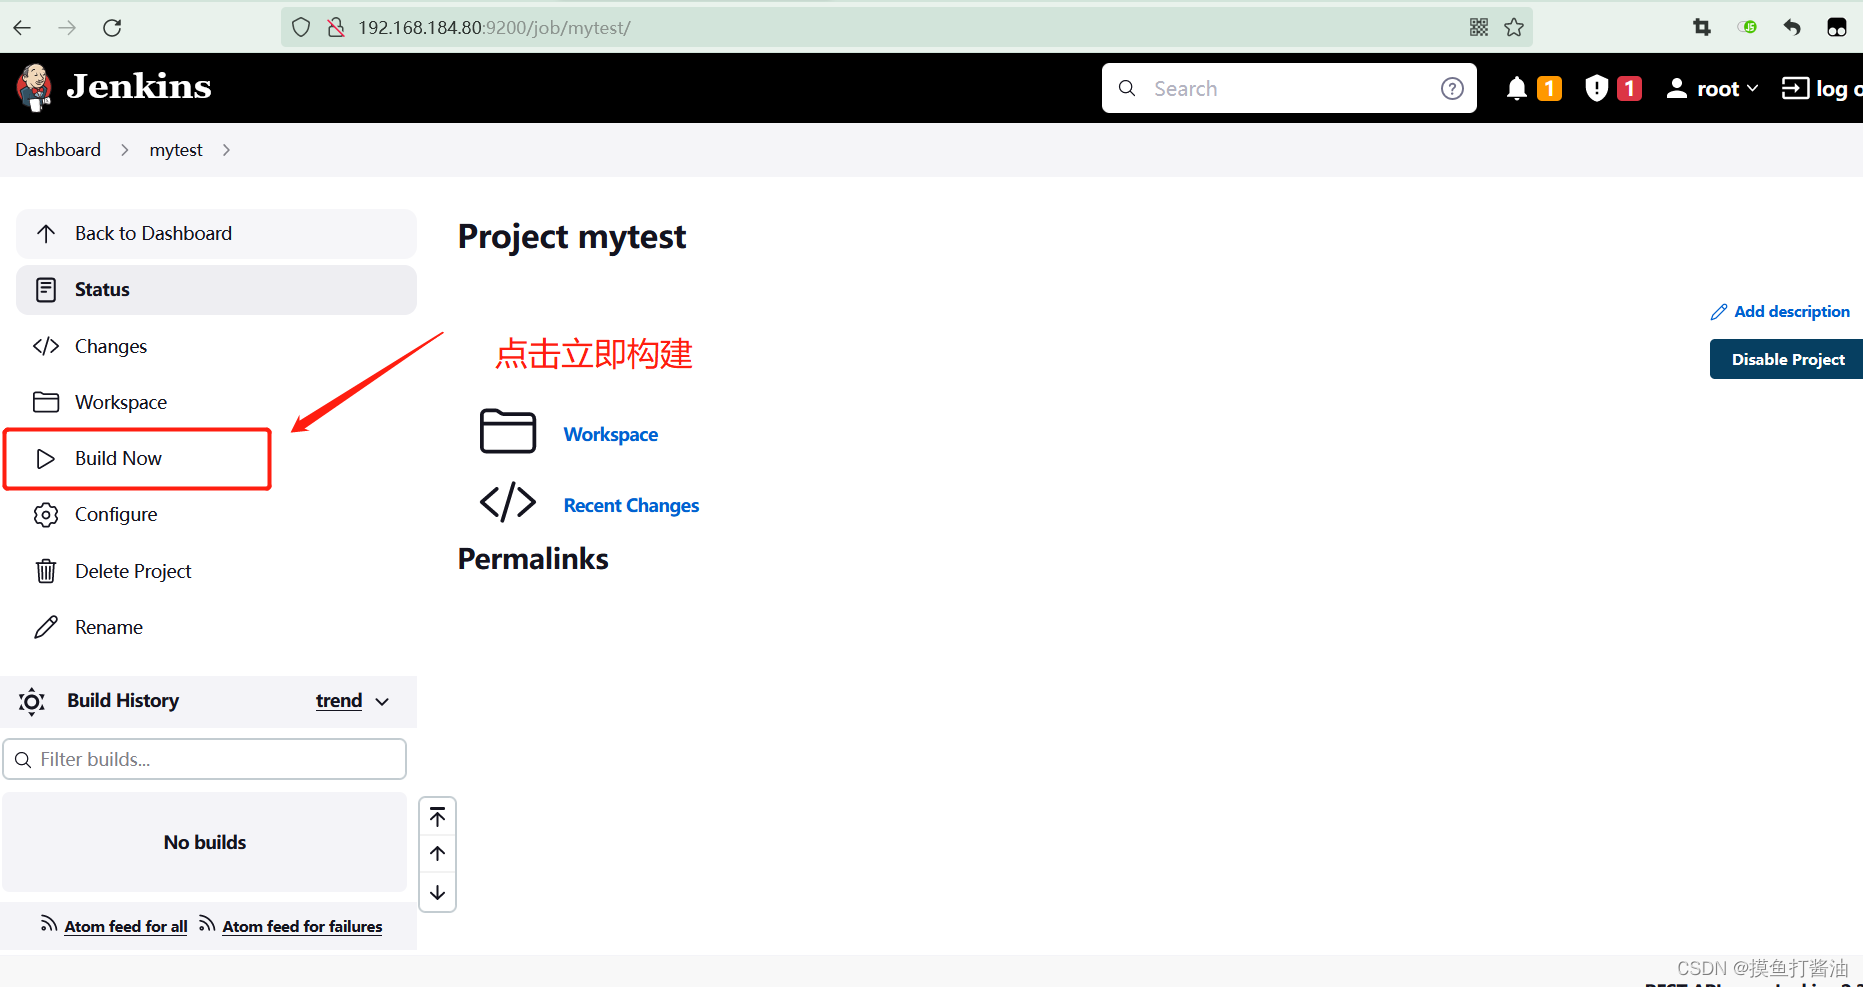Click the log out icon
Viewport: 1863px width, 987px height.
(1795, 89)
